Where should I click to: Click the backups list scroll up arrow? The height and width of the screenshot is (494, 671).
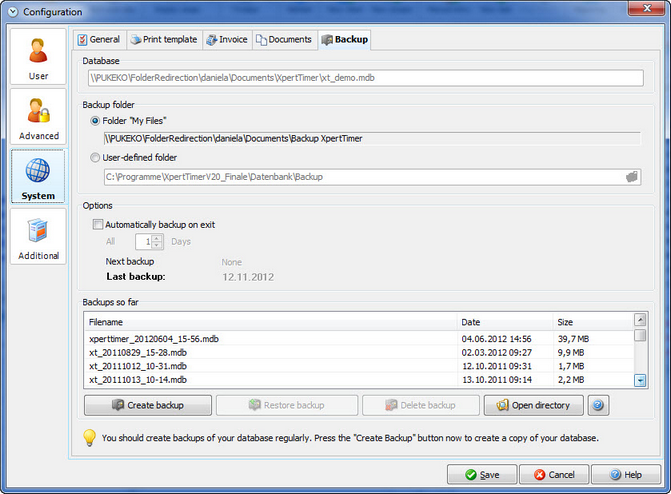[640, 320]
